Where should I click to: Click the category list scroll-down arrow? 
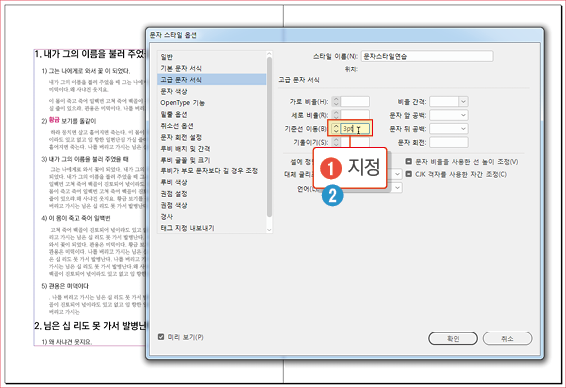pos(269,230)
